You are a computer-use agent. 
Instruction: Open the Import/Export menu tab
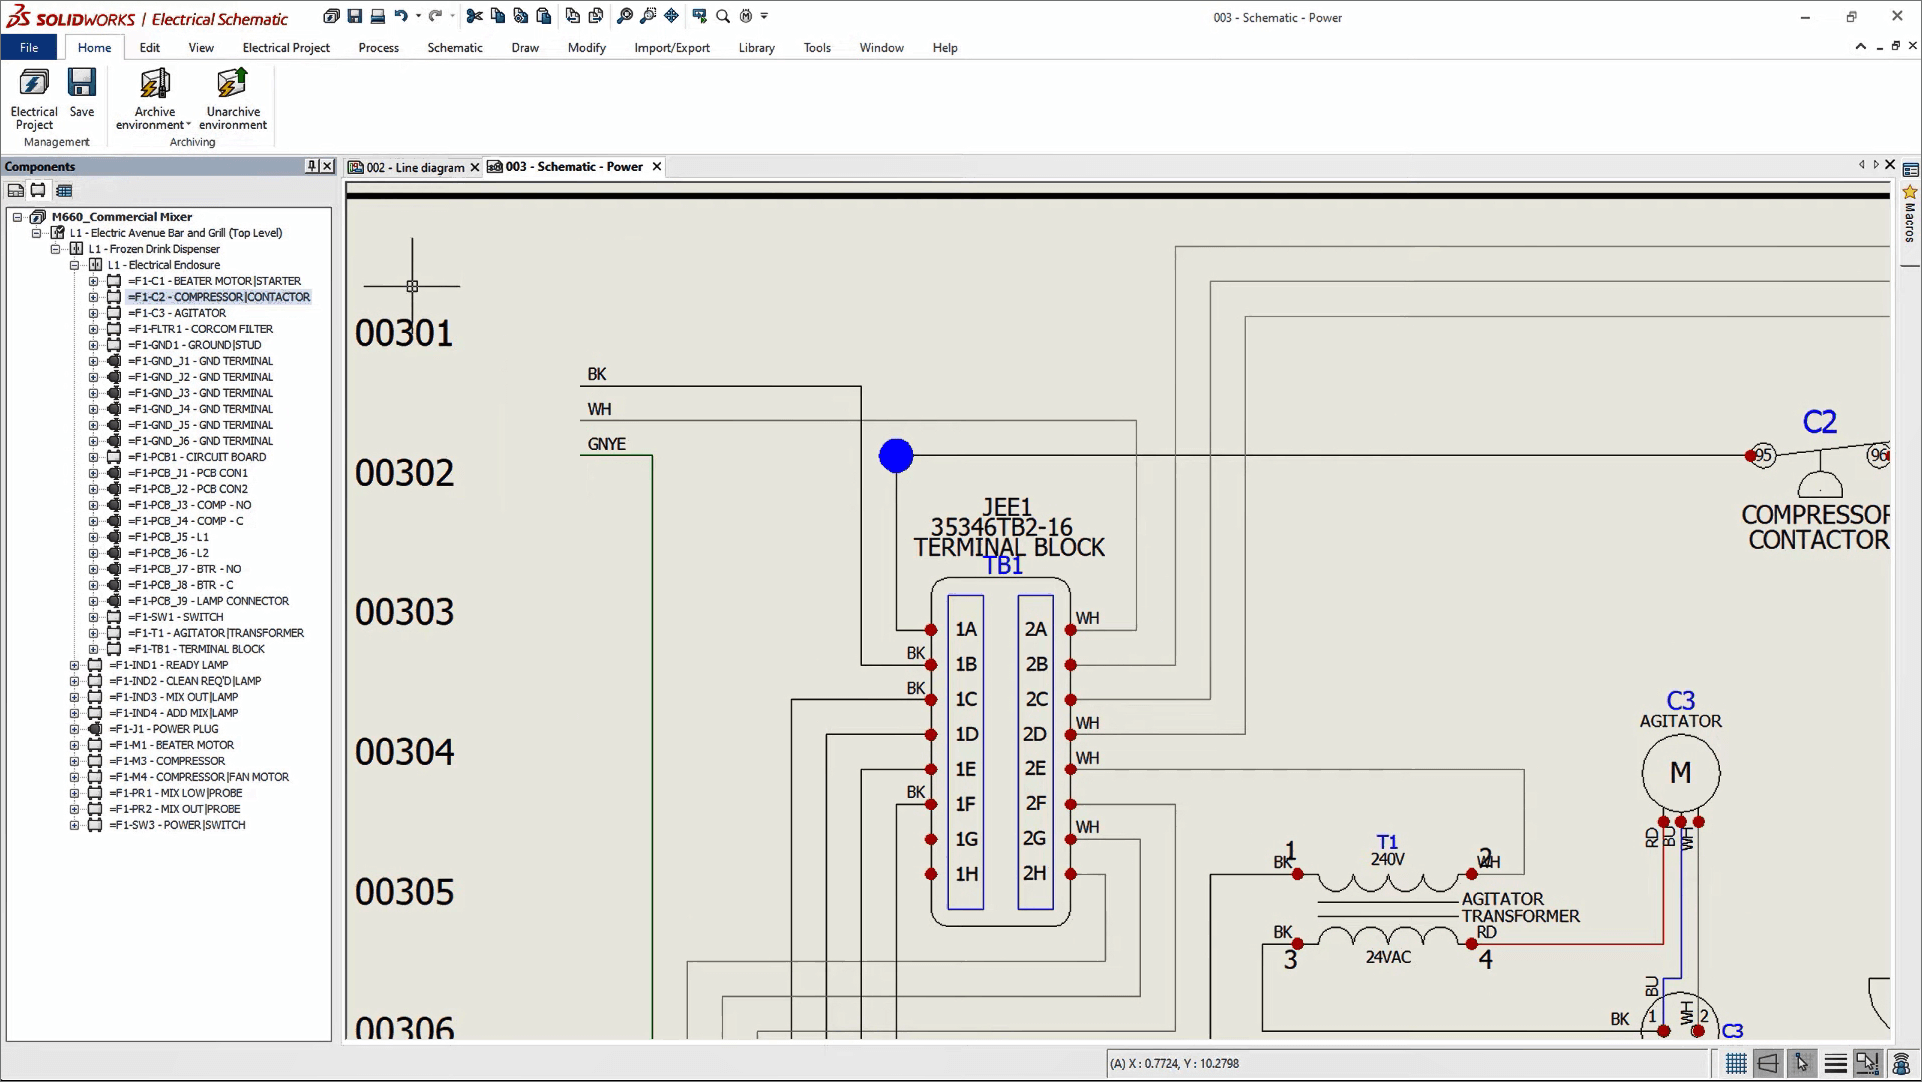pyautogui.click(x=672, y=47)
